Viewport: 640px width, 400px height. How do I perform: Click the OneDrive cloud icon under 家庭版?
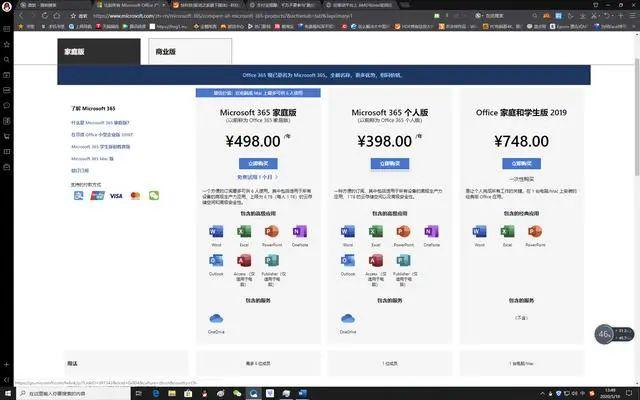[216, 318]
